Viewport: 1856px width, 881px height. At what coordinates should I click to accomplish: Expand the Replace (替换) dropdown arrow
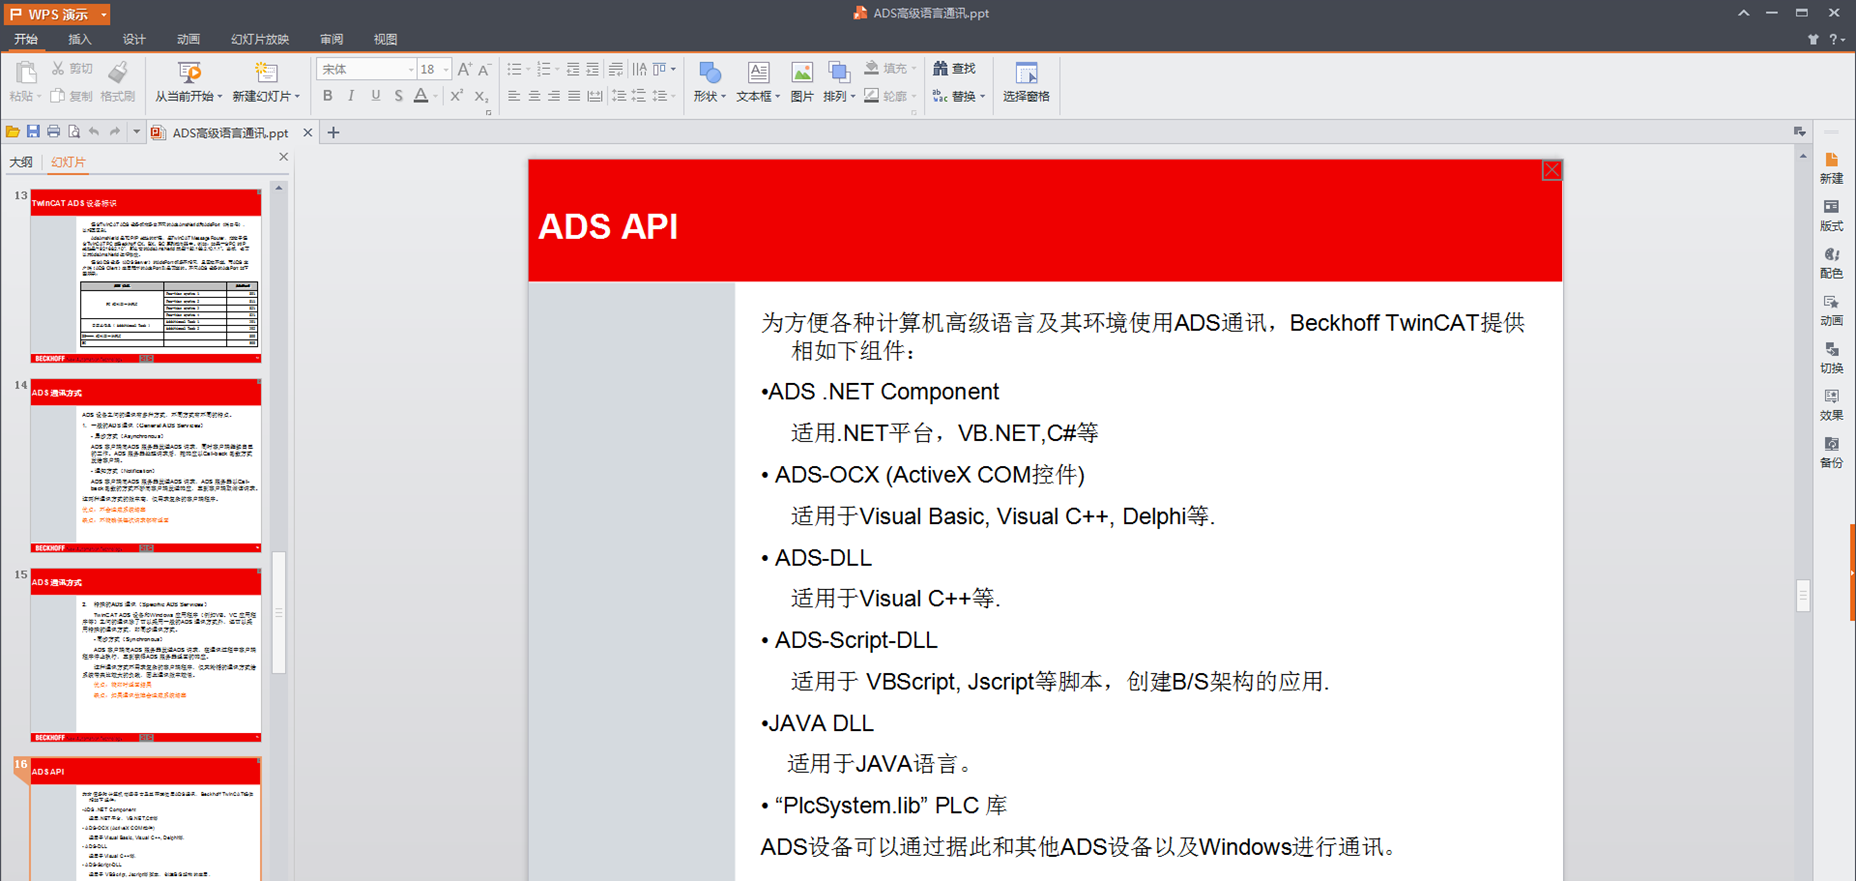(x=982, y=96)
